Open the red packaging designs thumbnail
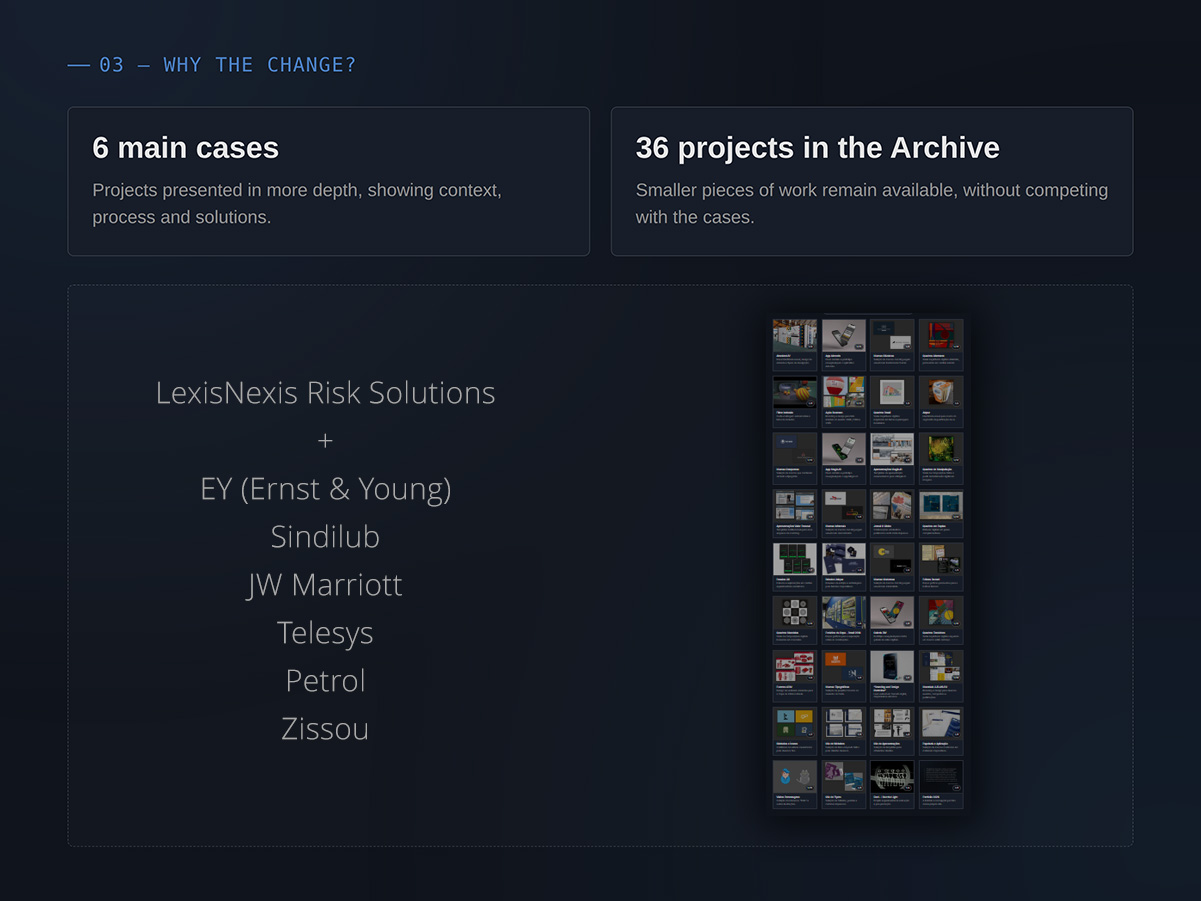Image resolution: width=1201 pixels, height=901 pixels. pos(794,667)
